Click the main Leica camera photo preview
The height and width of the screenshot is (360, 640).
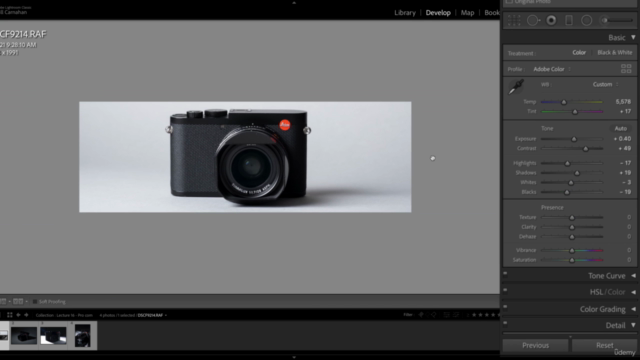245,157
